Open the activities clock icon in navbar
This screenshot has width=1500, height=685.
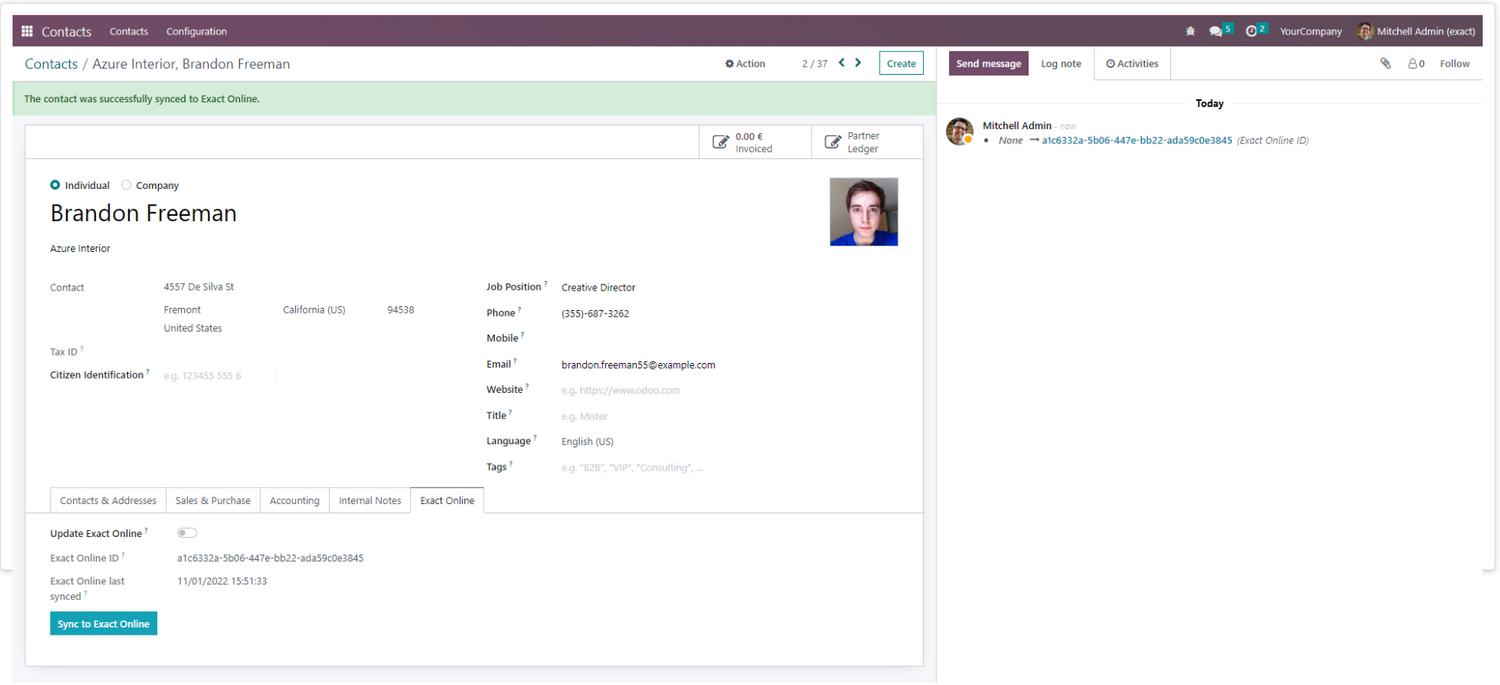click(x=1251, y=32)
